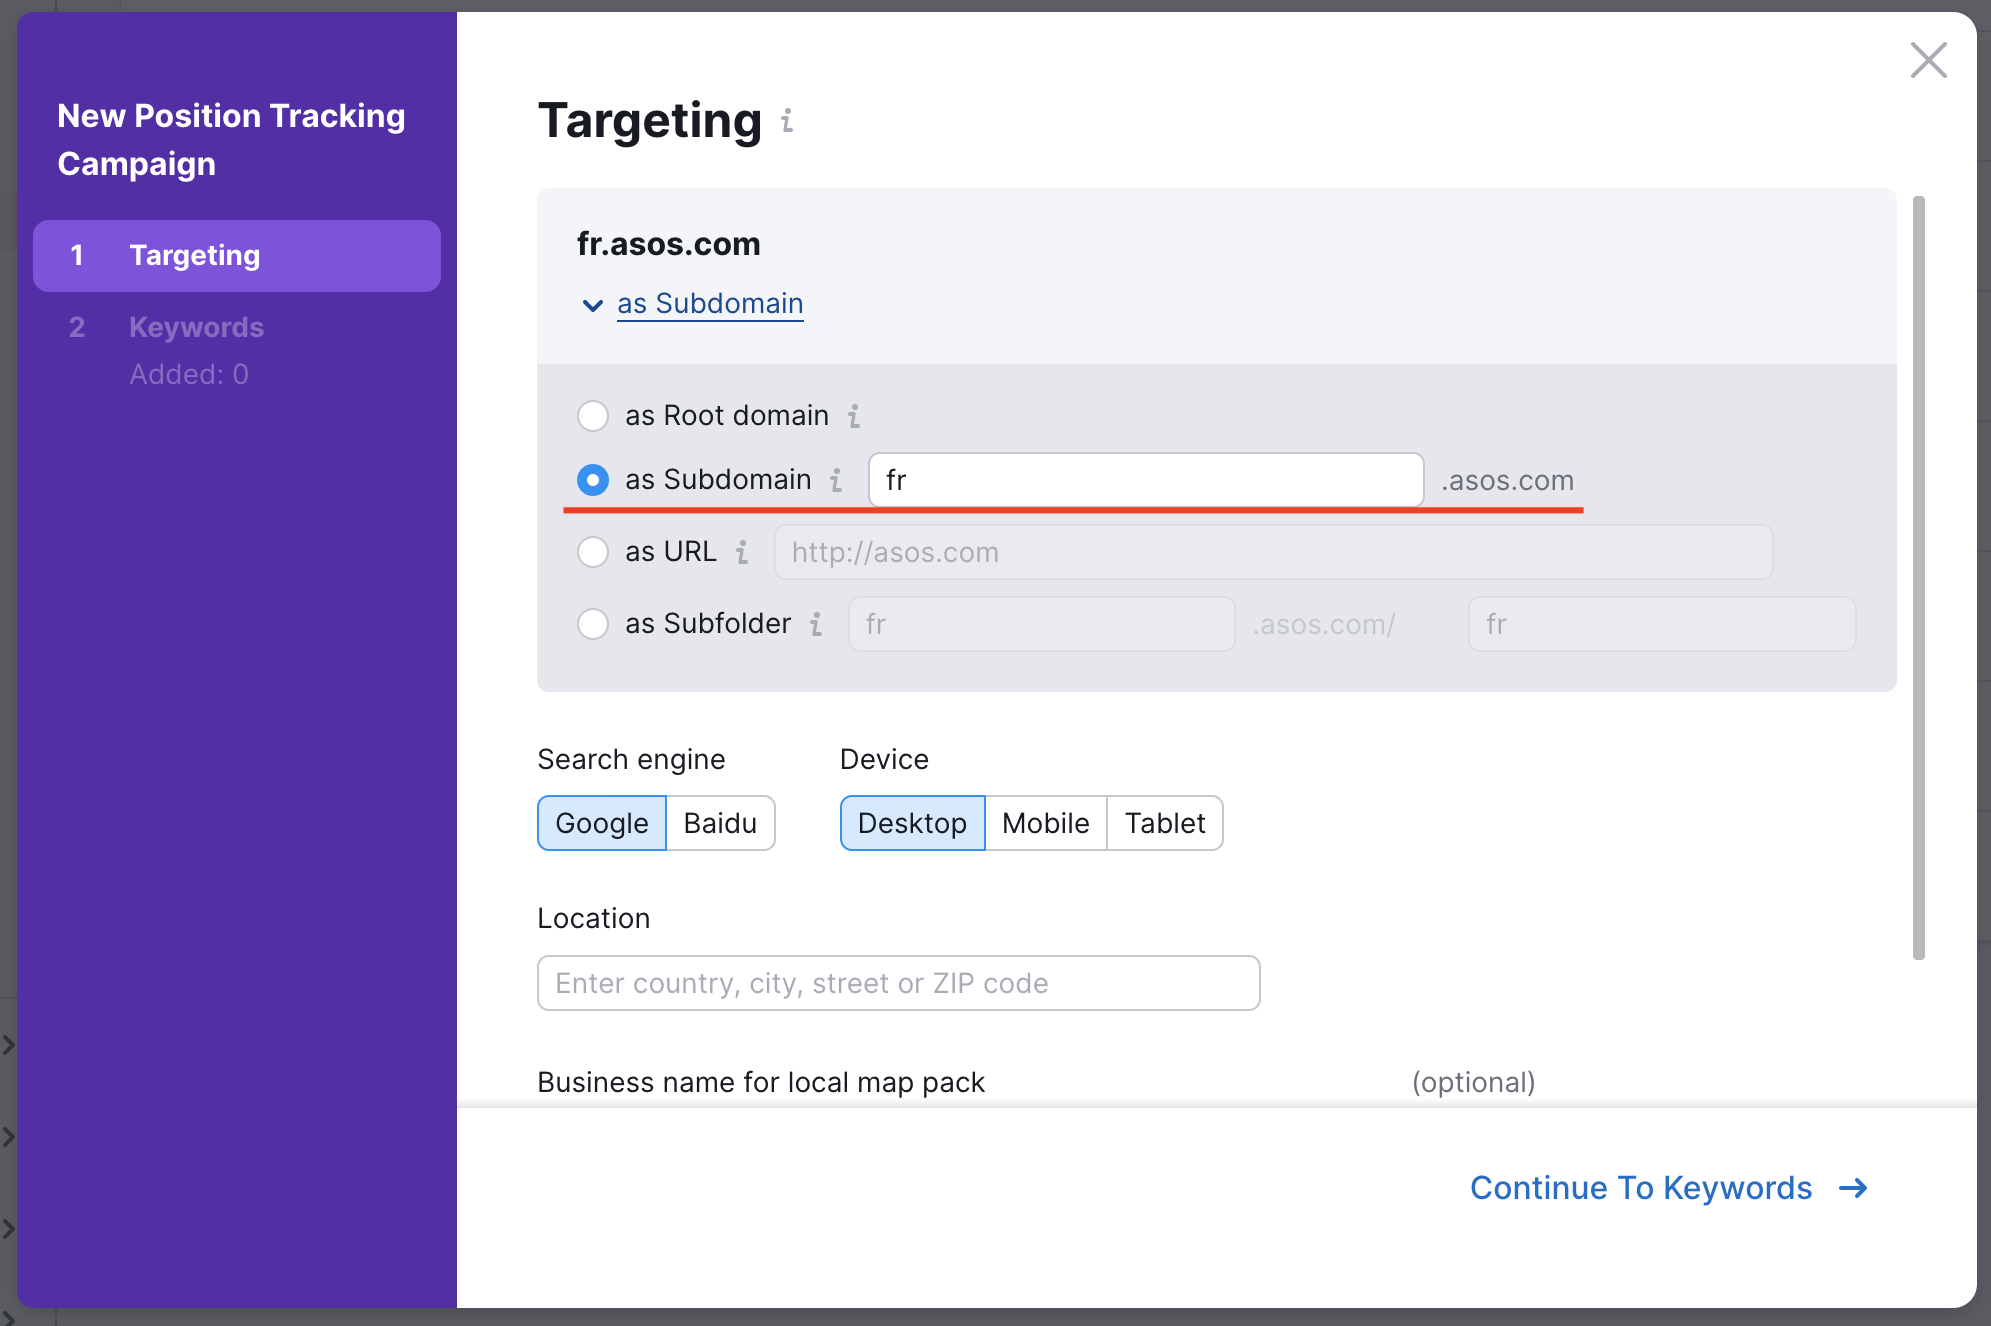Collapse the chevron beside as Subdomain link
Image resolution: width=1991 pixels, height=1326 pixels.
592,305
